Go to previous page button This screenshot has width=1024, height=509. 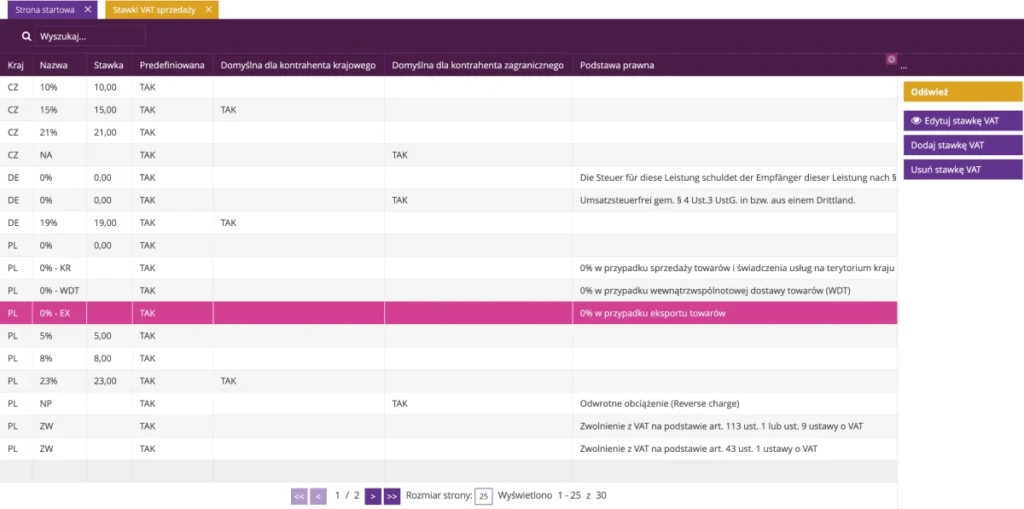[318, 496]
